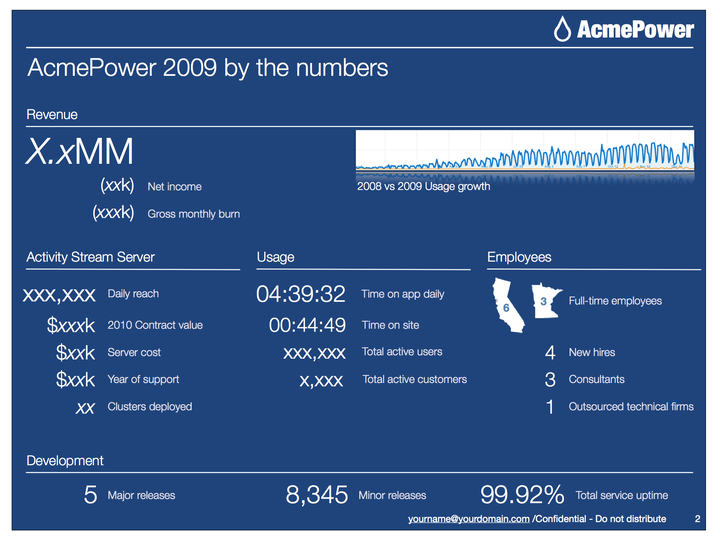
Task: Select the slide title 'AcmePower 2009 by the numbers'
Action: tap(208, 68)
